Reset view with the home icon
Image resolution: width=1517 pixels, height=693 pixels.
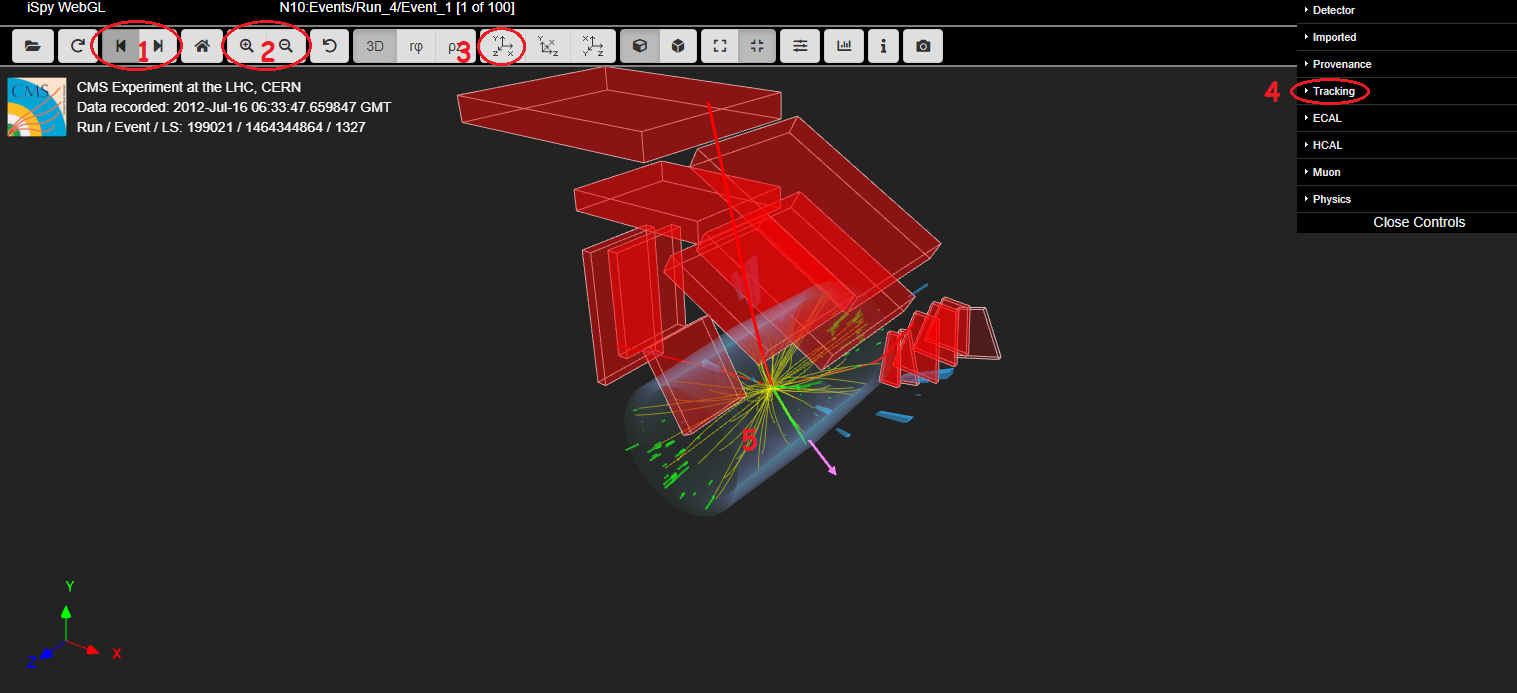click(x=202, y=46)
